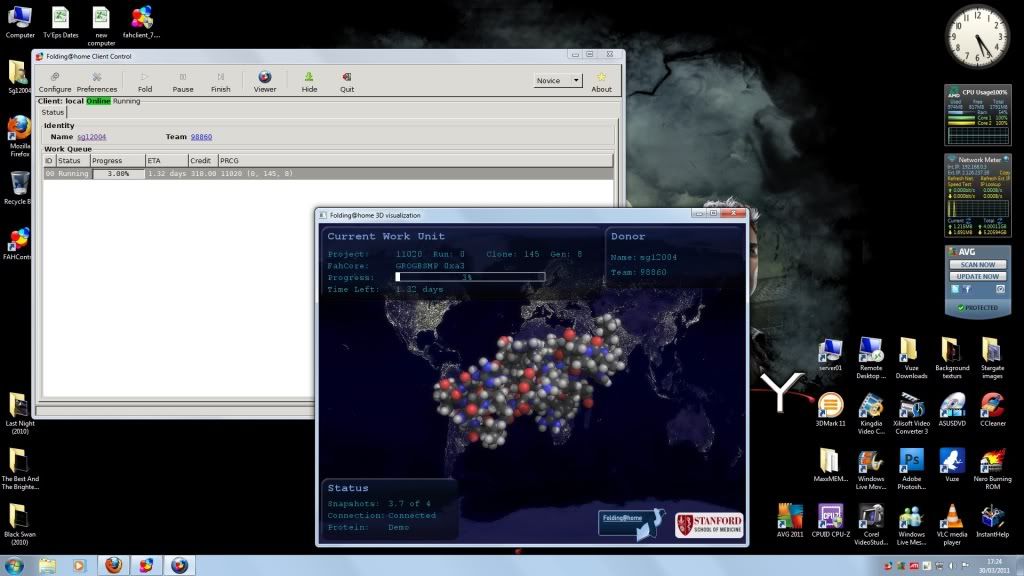Select the server01 desktop icon
Image resolution: width=1024 pixels, height=576 pixels.
click(x=830, y=355)
